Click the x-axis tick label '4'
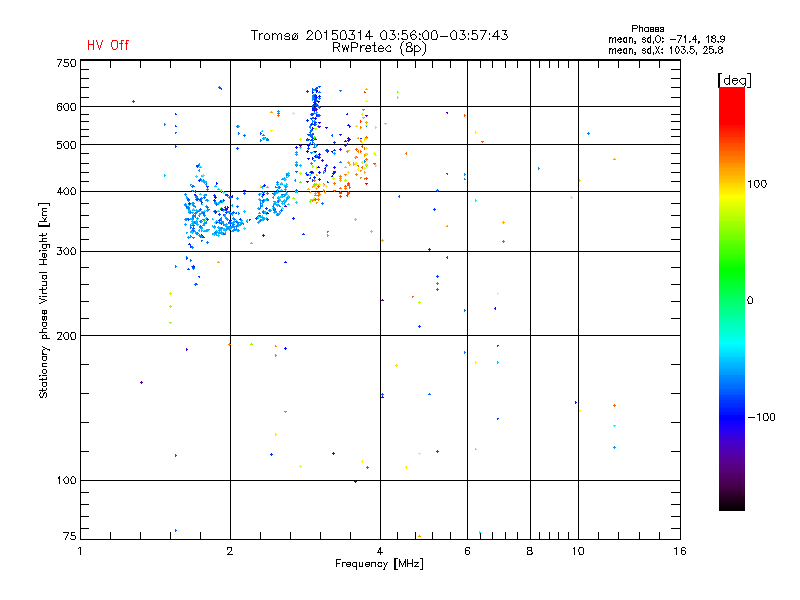This screenshot has height=600, width=800. pos(380,551)
